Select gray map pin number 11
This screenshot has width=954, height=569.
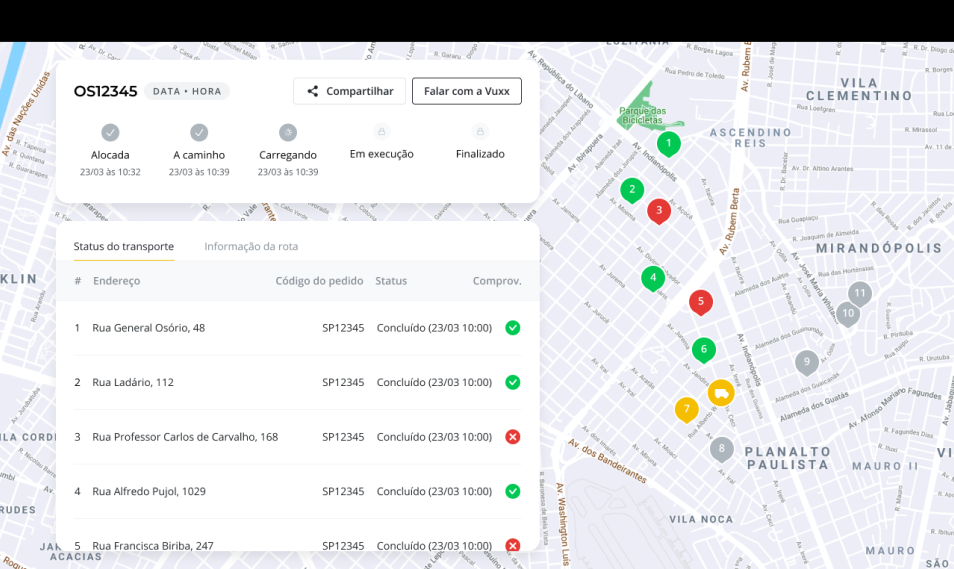click(x=860, y=293)
